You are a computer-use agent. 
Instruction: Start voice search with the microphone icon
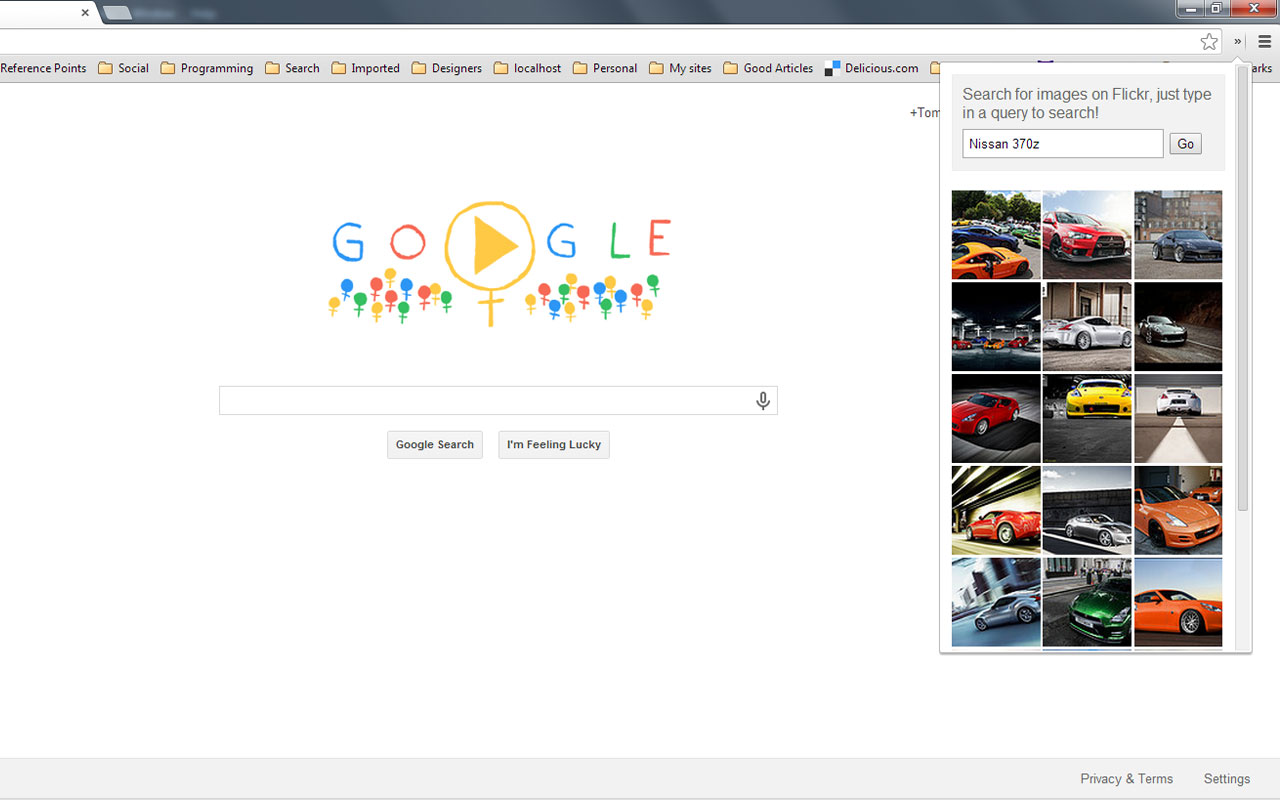coord(763,401)
